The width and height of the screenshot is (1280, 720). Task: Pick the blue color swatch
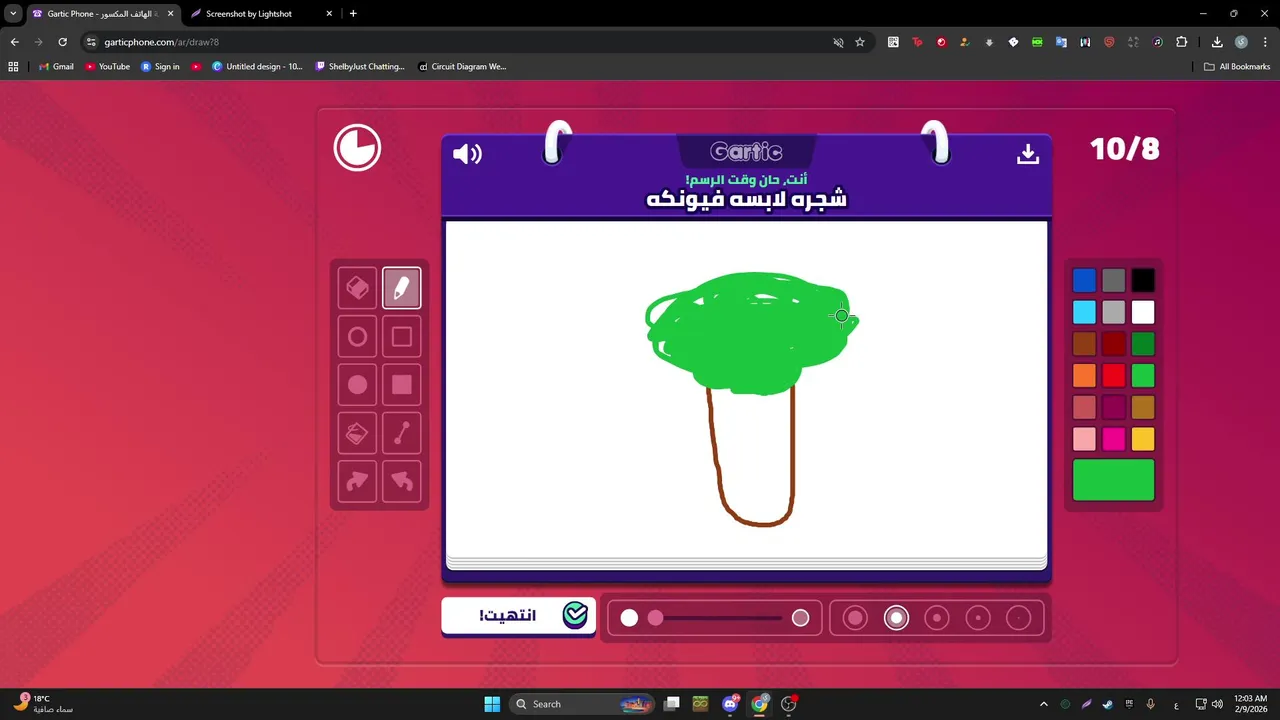pos(1084,280)
